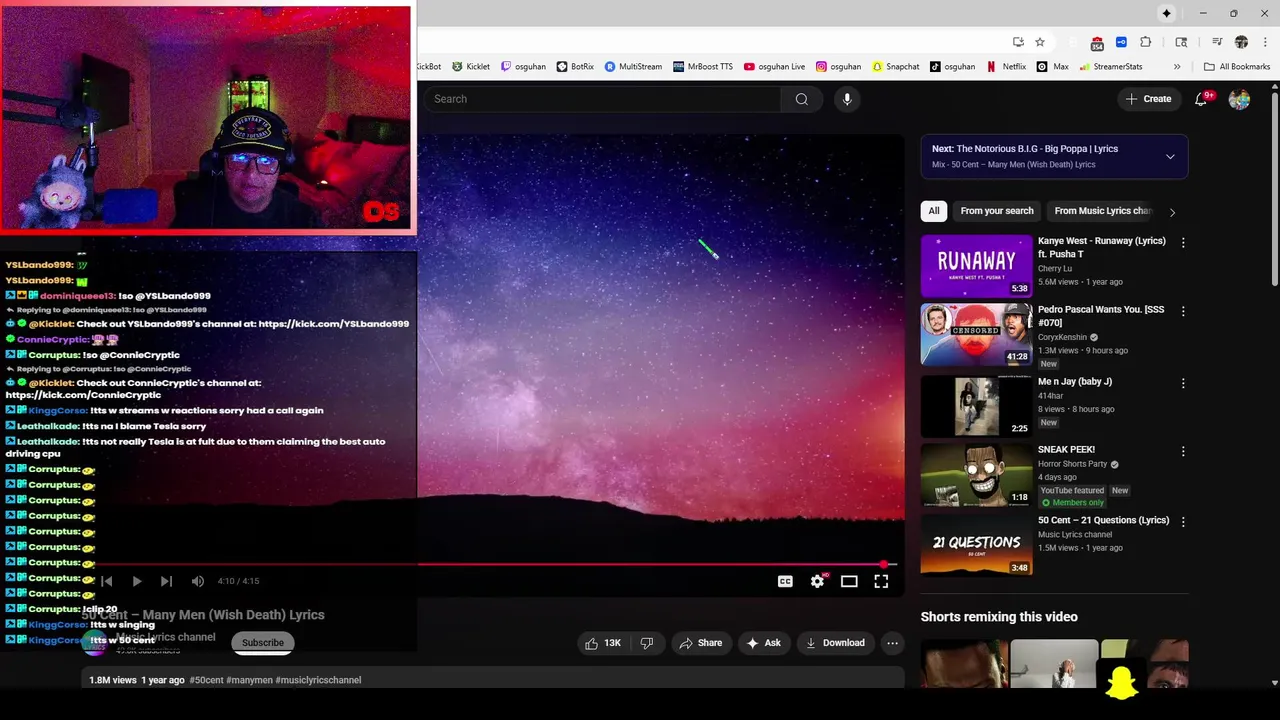The height and width of the screenshot is (720, 1280).
Task: Click in the YouTube search field
Action: [603, 99]
